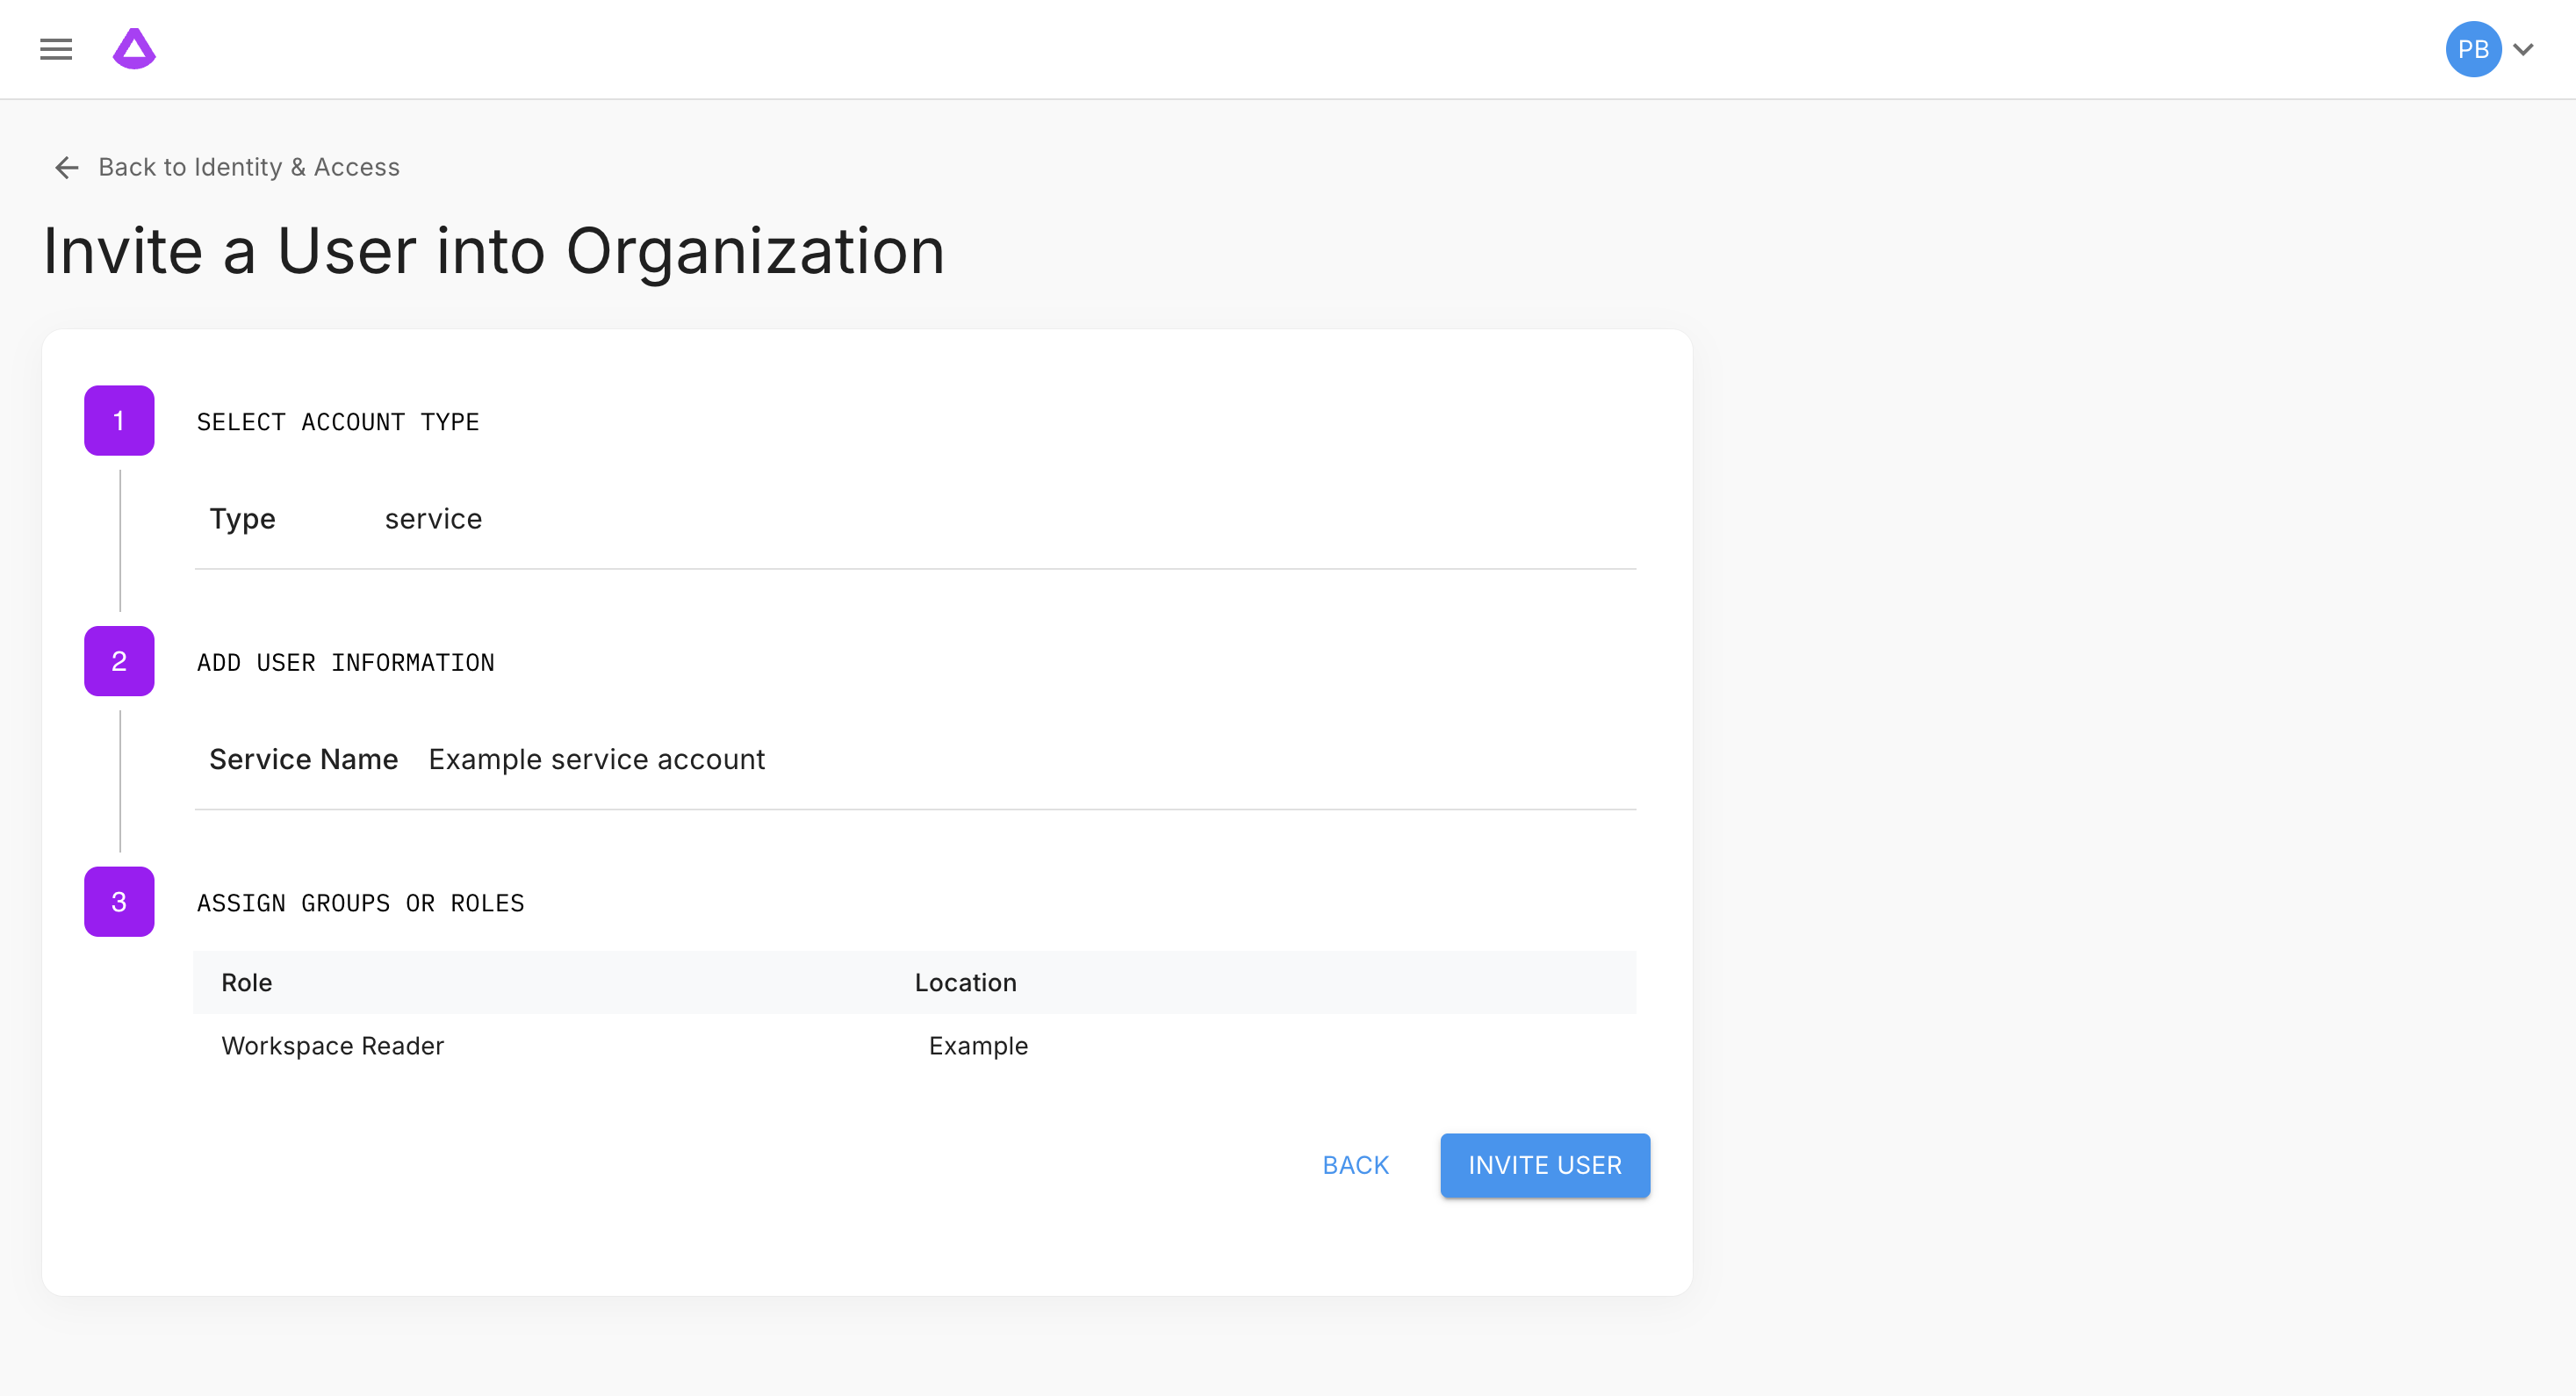
Task: Click the PB user avatar
Action: coord(2472,49)
